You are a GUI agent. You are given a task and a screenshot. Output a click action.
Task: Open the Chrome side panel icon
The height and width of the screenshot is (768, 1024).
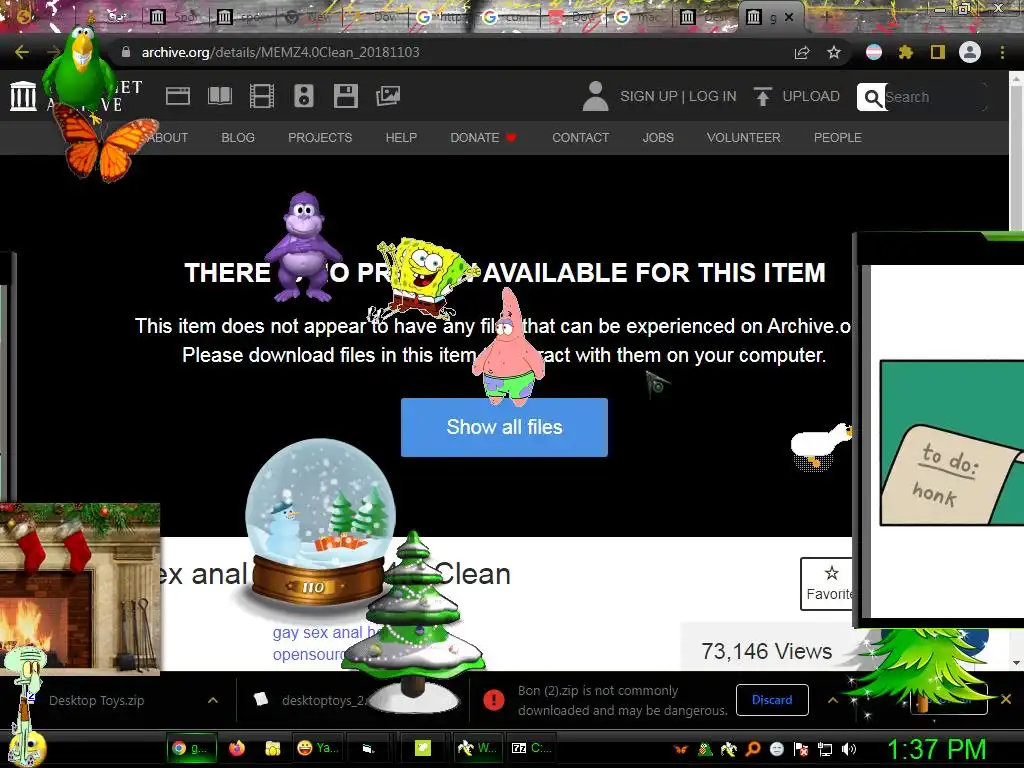938,52
